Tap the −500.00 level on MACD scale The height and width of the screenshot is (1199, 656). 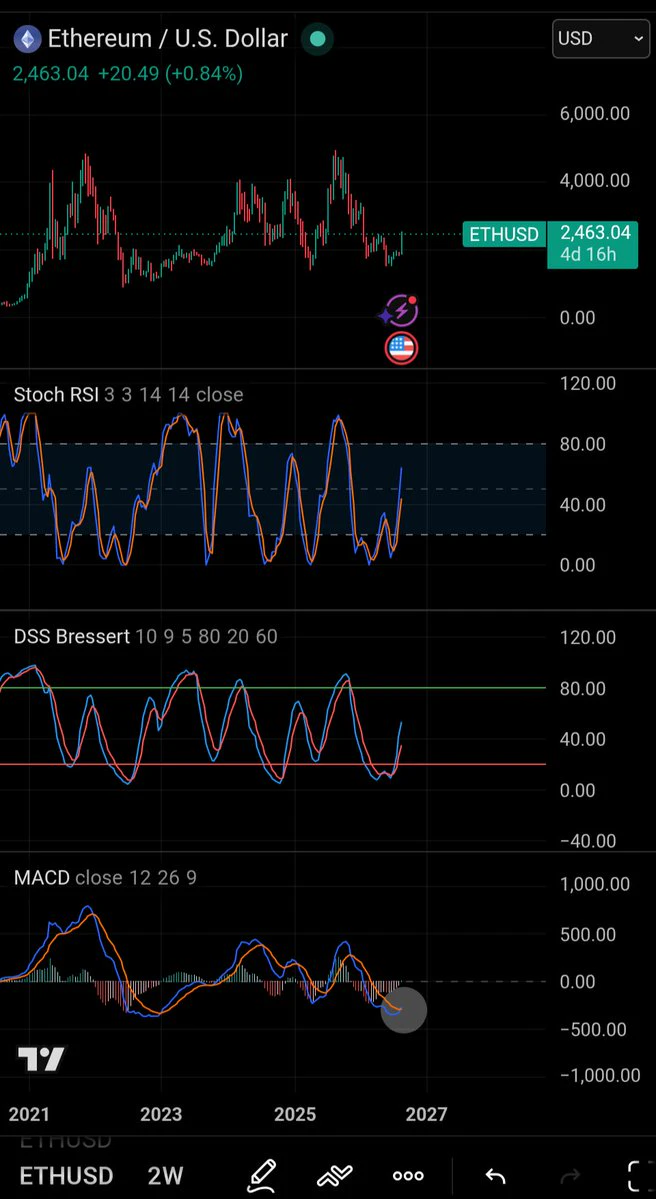tap(593, 1029)
